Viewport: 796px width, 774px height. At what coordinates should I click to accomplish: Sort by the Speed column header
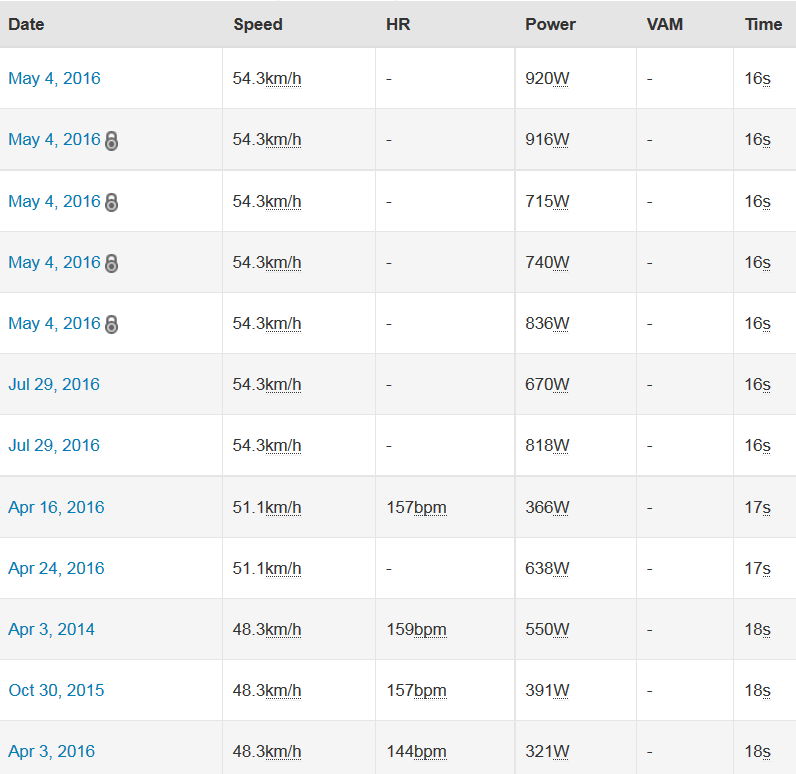pyautogui.click(x=258, y=24)
